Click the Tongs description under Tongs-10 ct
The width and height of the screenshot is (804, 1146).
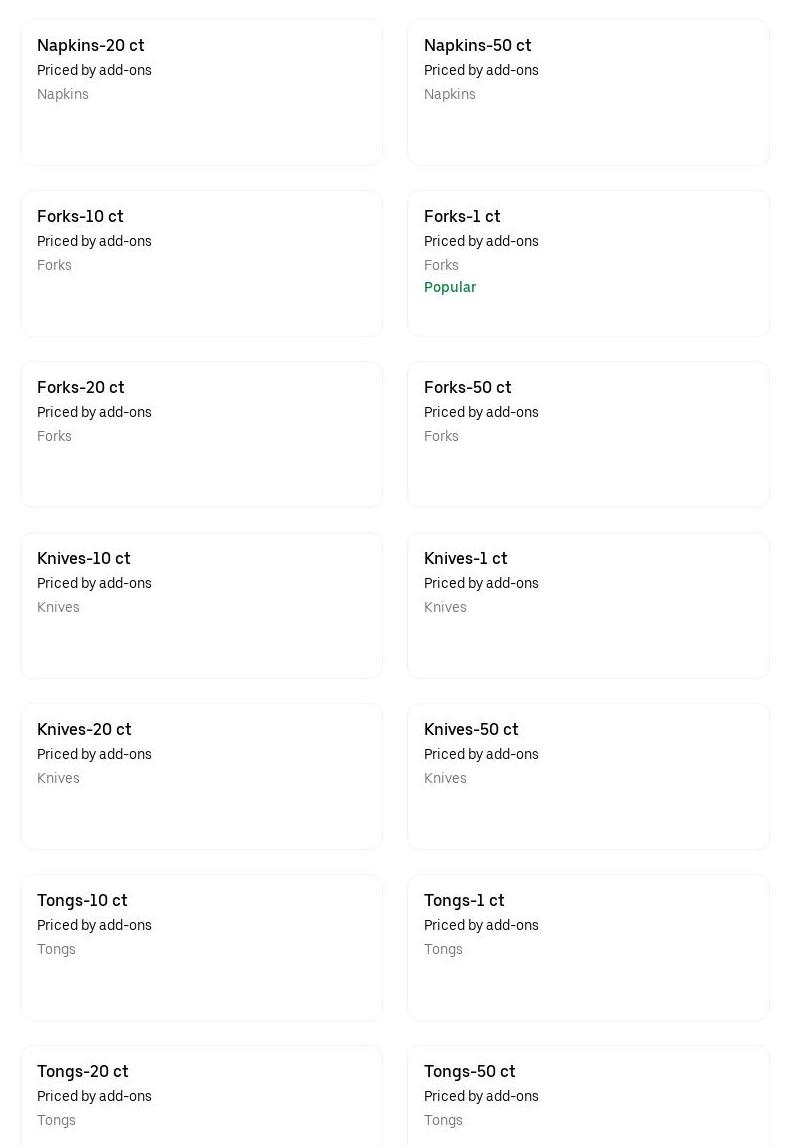[x=56, y=949]
